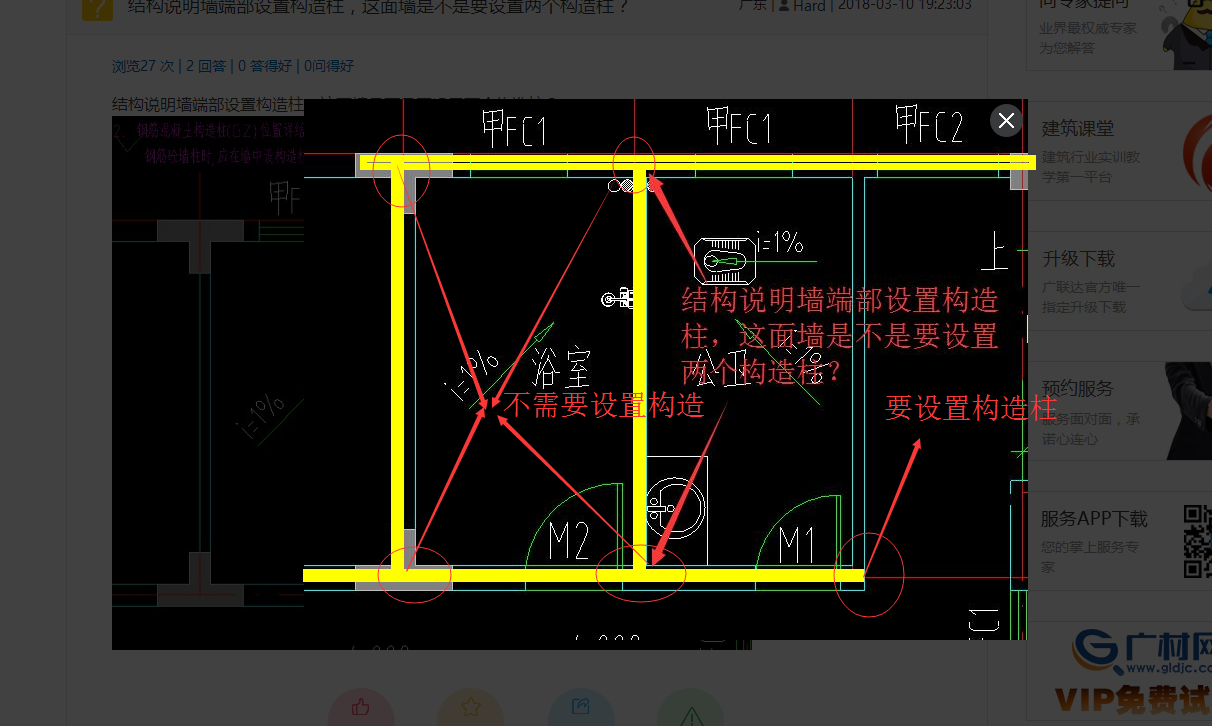1212x726 pixels.
Task: Click the yellow question mark icon
Action: pos(97,9)
